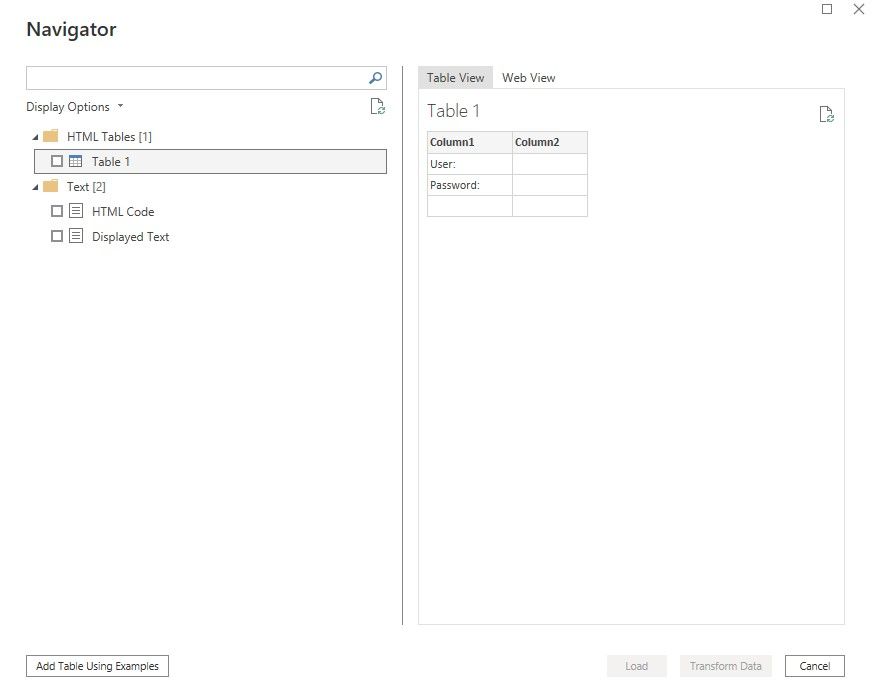Viewport: 875px width, 690px height.
Task: Click Add Table Using Examples button
Action: 98,666
